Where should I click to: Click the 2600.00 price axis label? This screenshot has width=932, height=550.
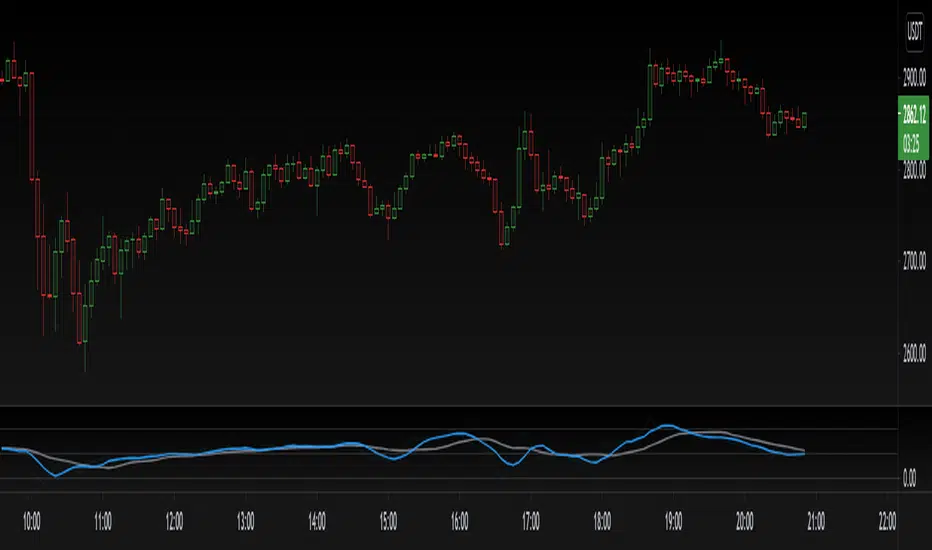914,353
